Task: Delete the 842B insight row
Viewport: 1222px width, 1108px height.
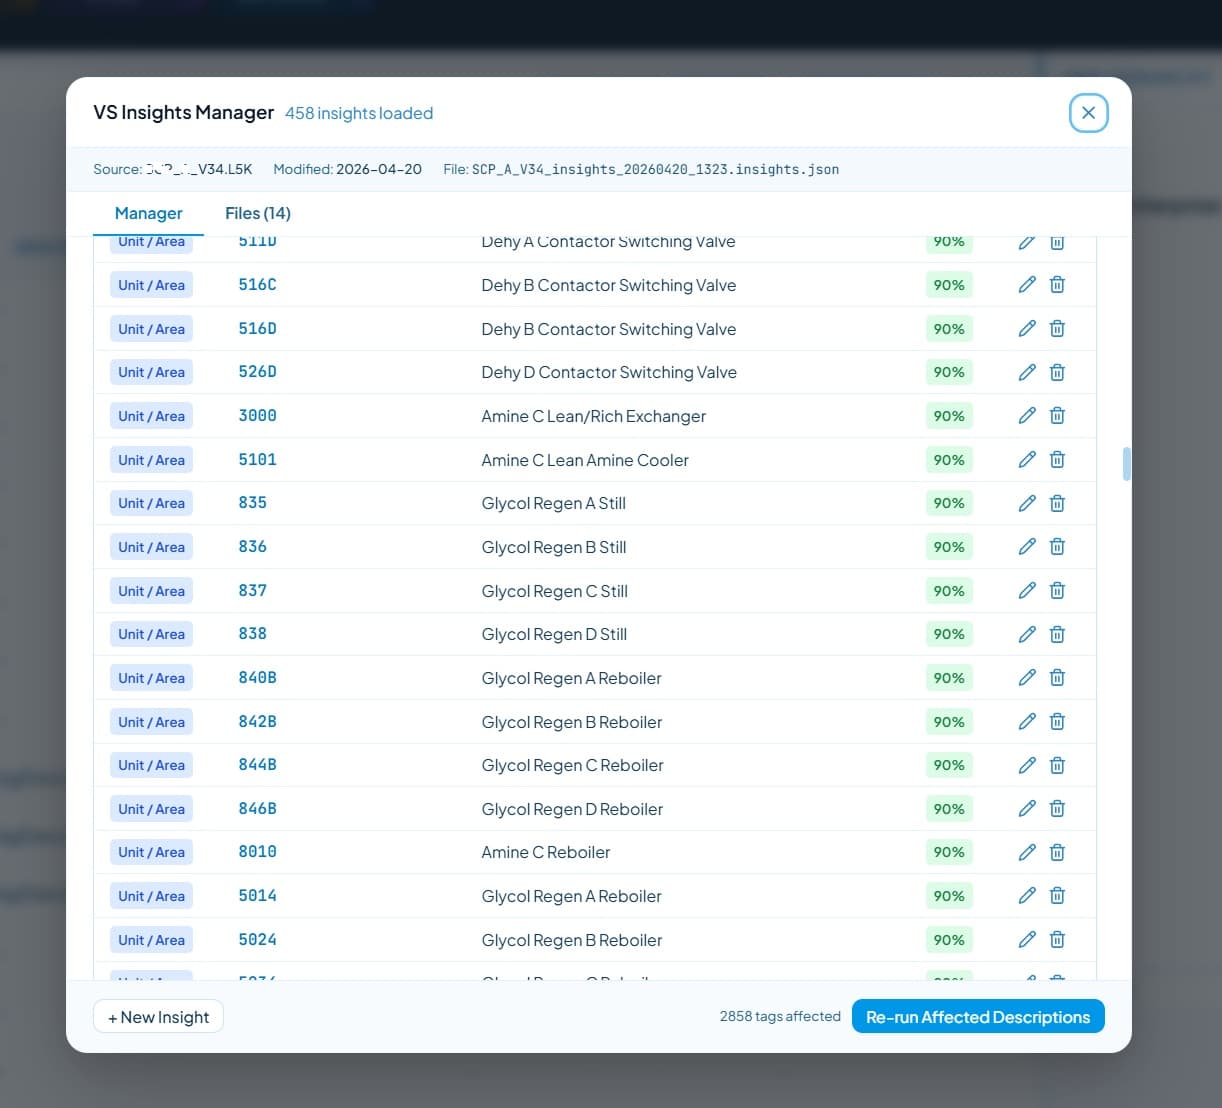Action: pos(1057,722)
